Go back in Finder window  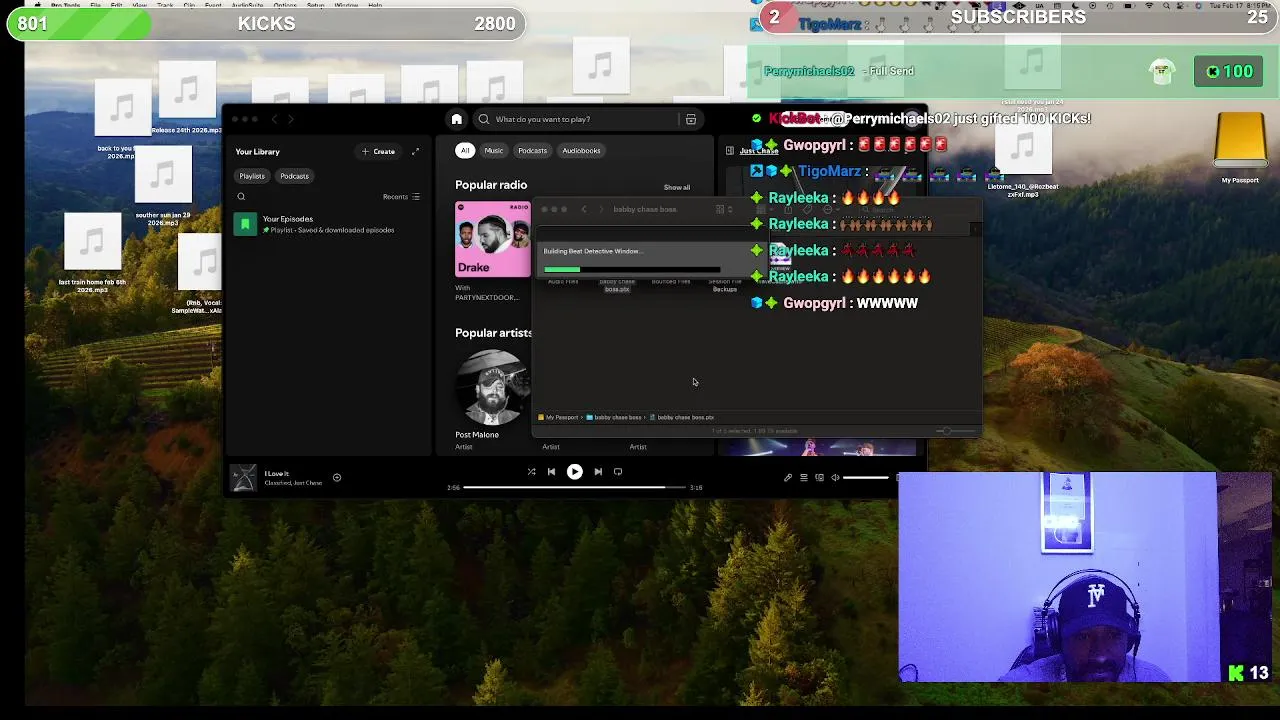click(584, 209)
